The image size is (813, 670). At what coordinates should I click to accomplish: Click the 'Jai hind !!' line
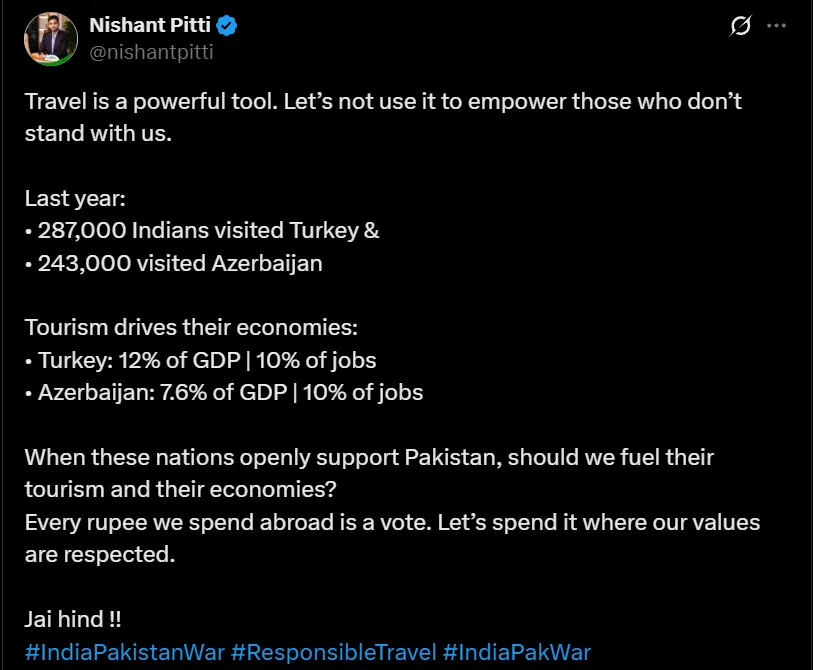[73, 619]
